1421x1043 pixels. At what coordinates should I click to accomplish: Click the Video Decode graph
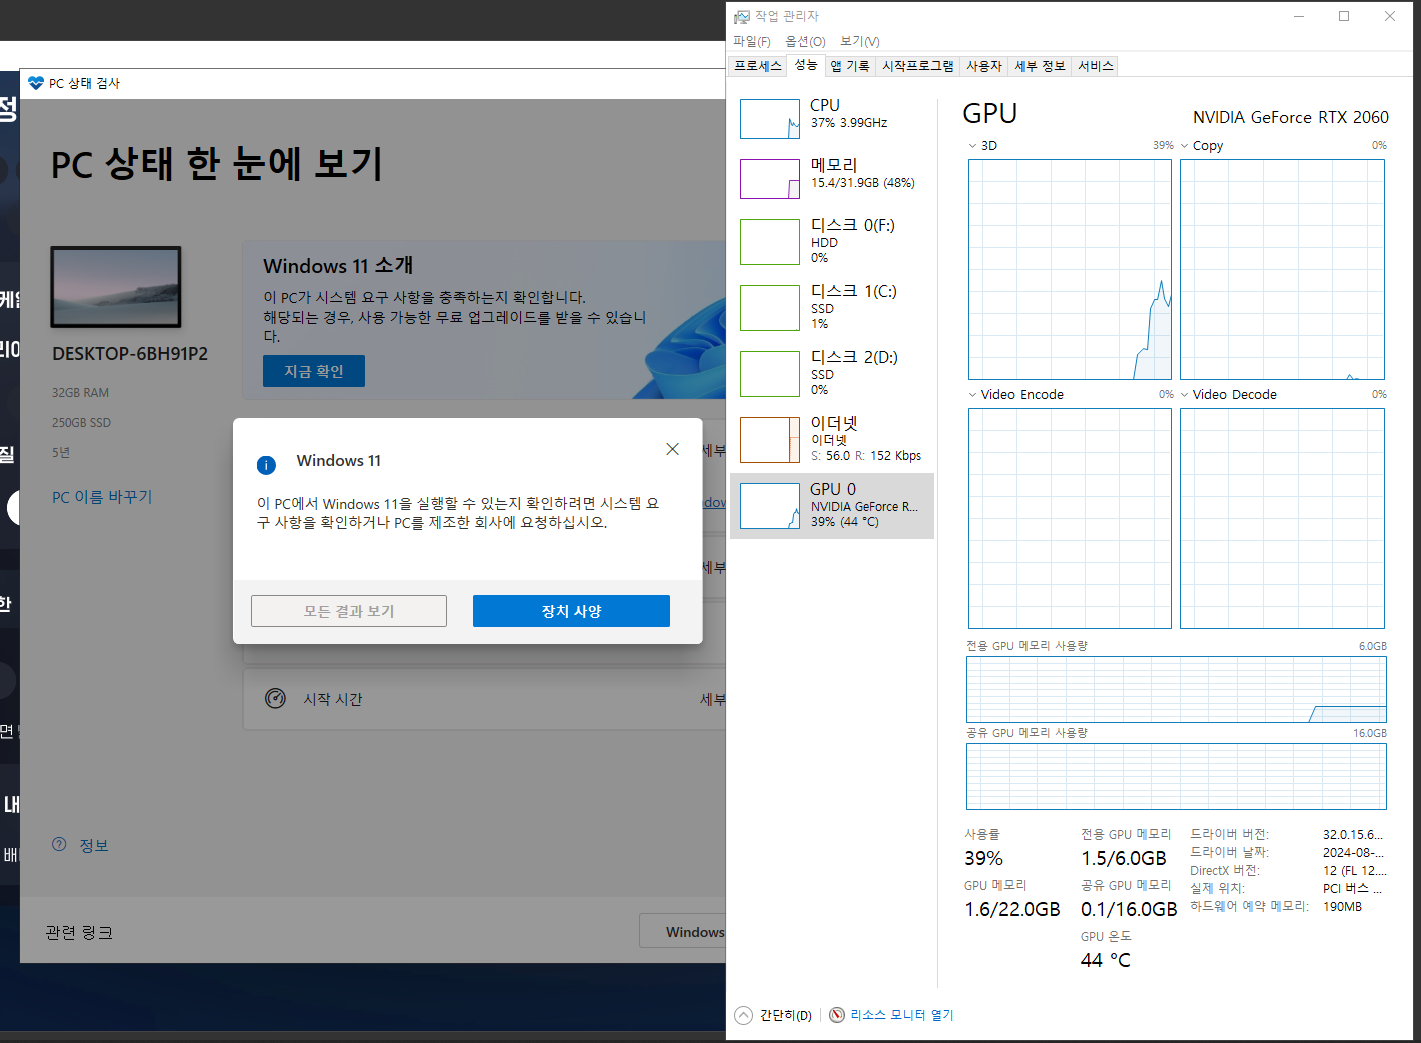[1282, 518]
